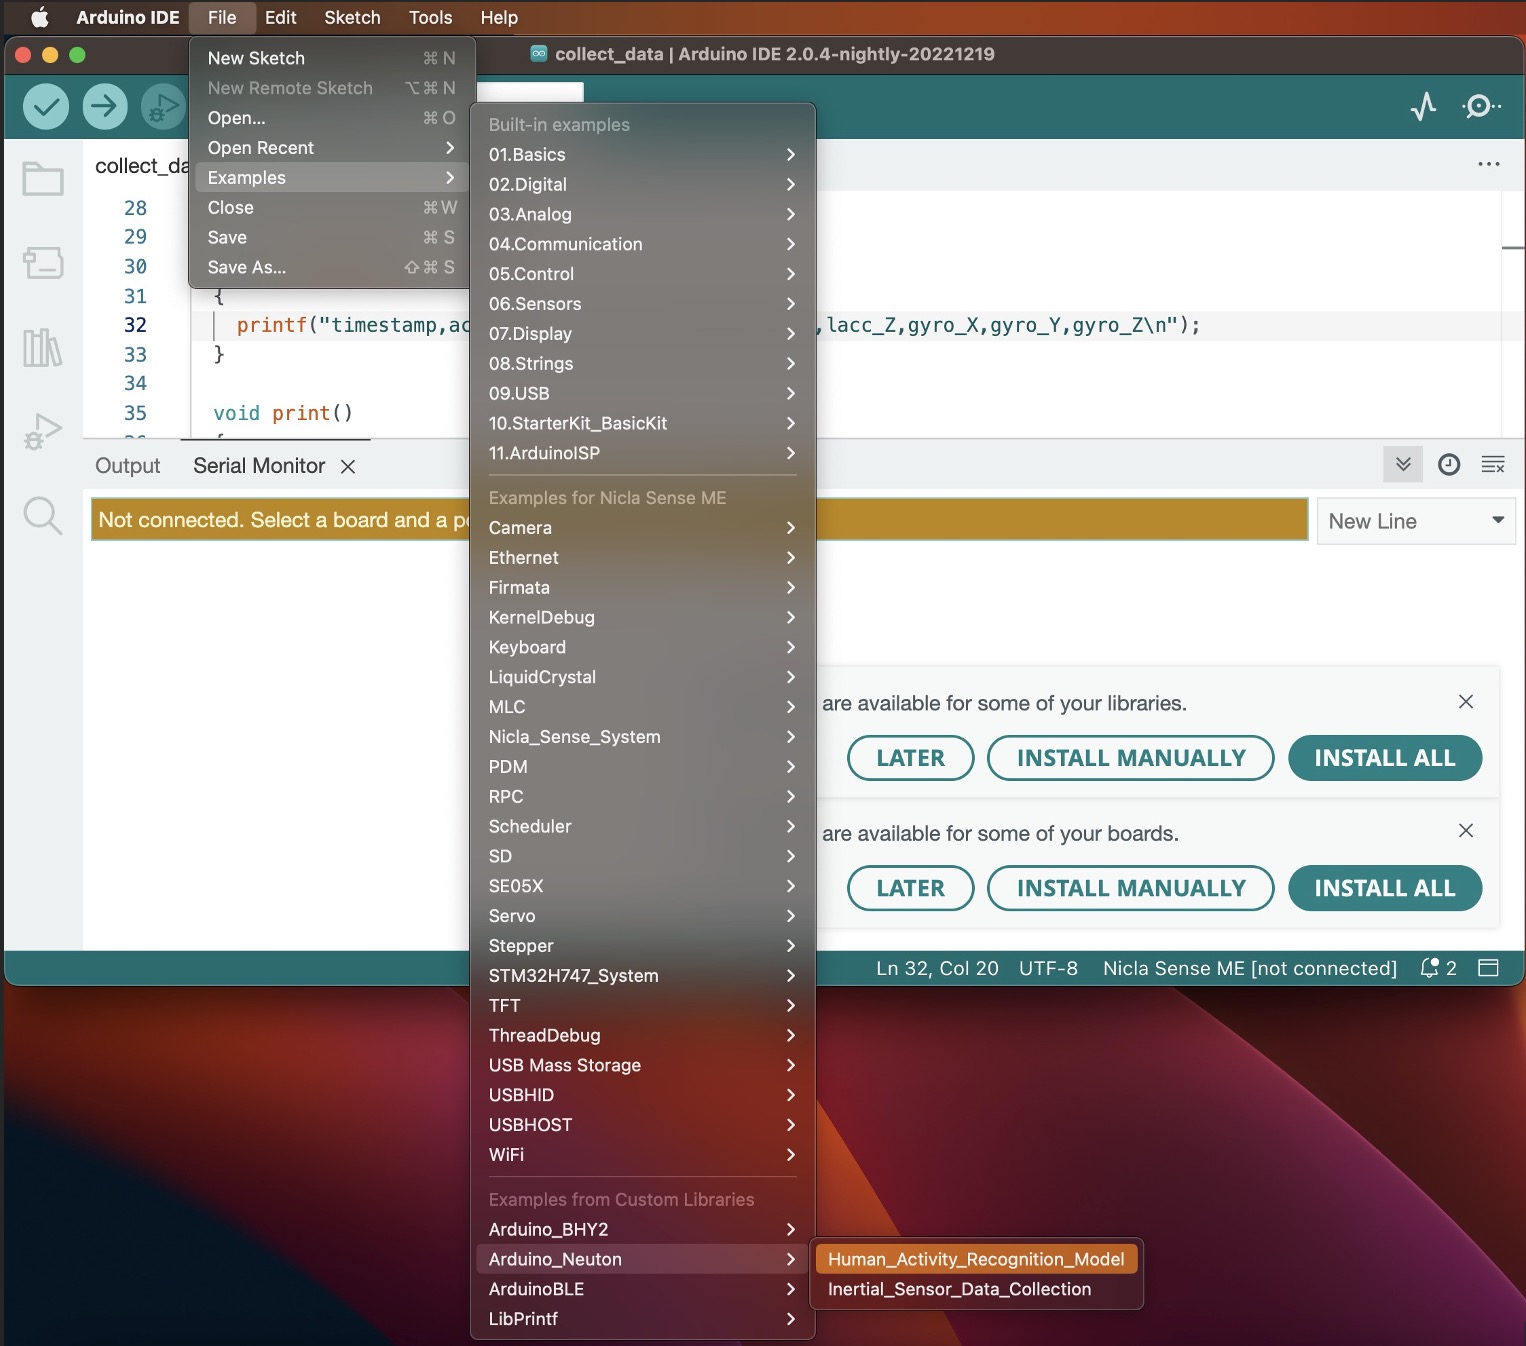The width and height of the screenshot is (1526, 1346).
Task: Switch to the Output tab
Action: pyautogui.click(x=127, y=466)
